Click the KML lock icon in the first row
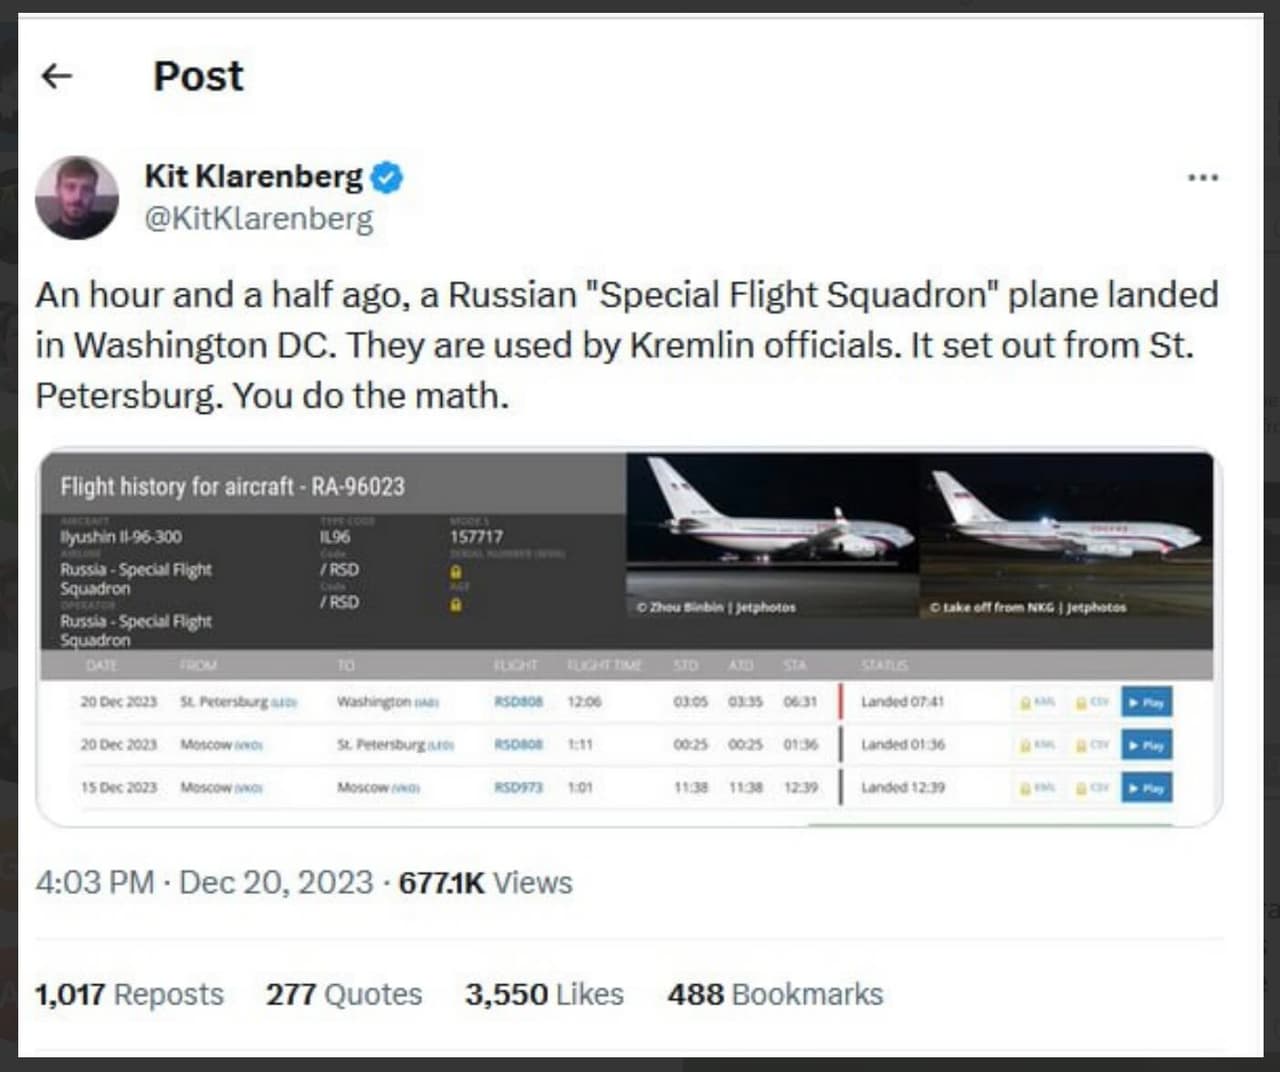 (x=1037, y=702)
